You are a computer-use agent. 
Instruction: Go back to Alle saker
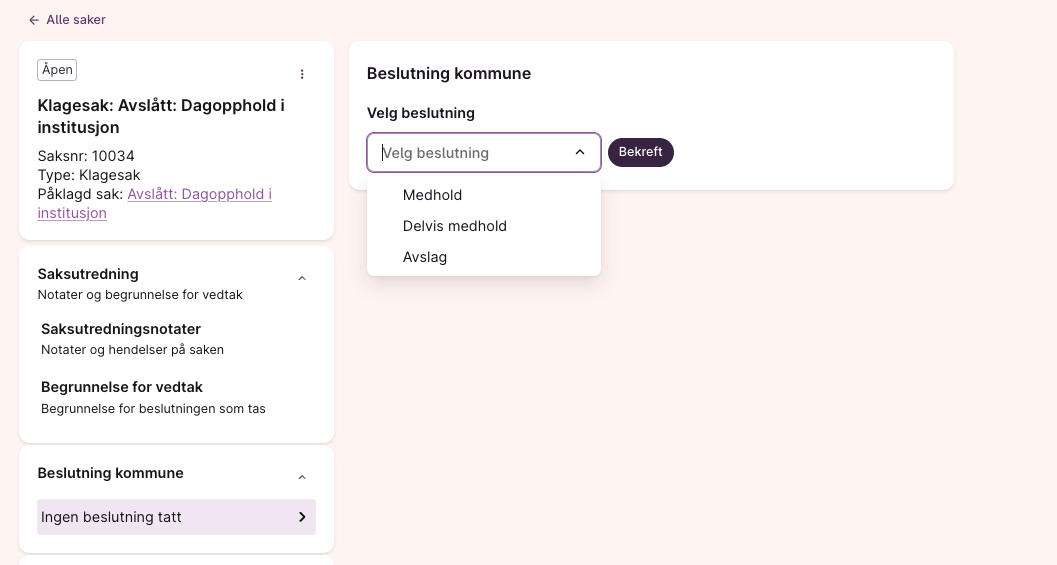coord(75,20)
